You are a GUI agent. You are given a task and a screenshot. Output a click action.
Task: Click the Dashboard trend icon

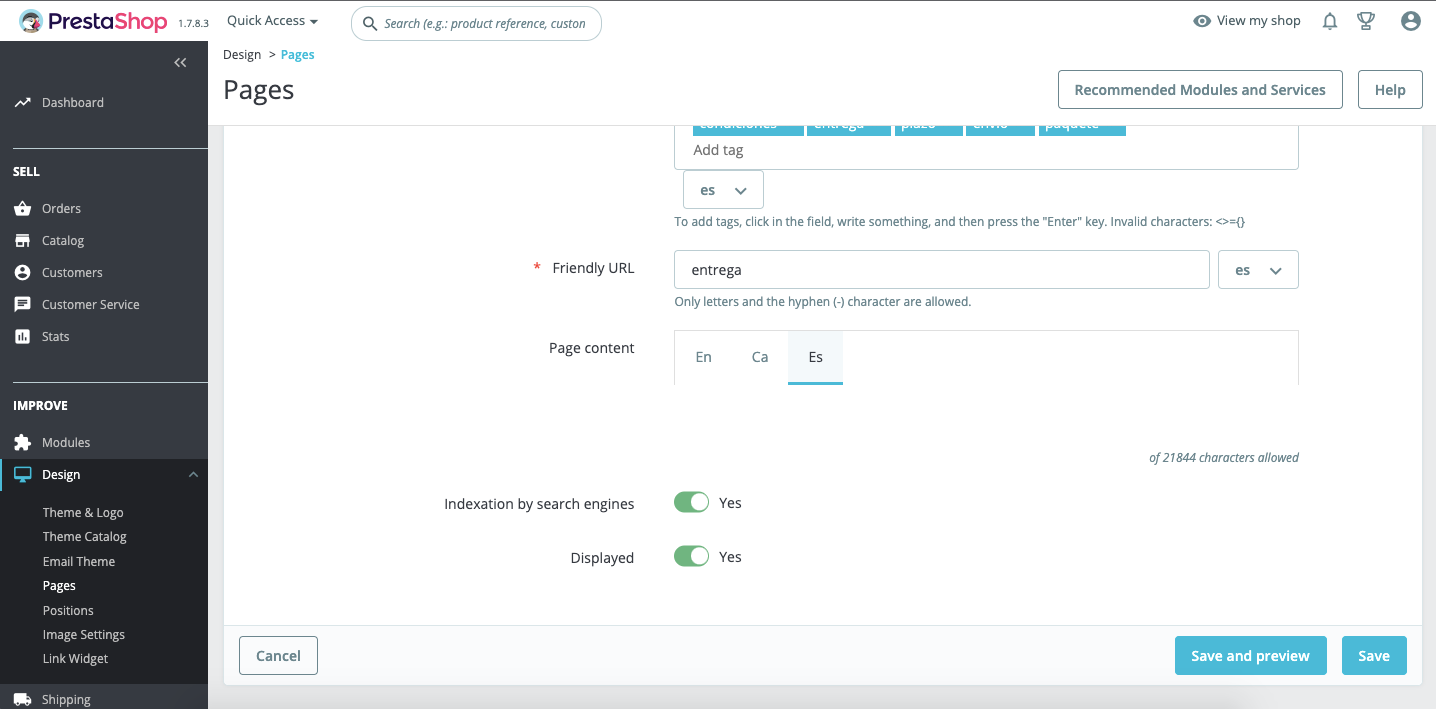(22, 102)
